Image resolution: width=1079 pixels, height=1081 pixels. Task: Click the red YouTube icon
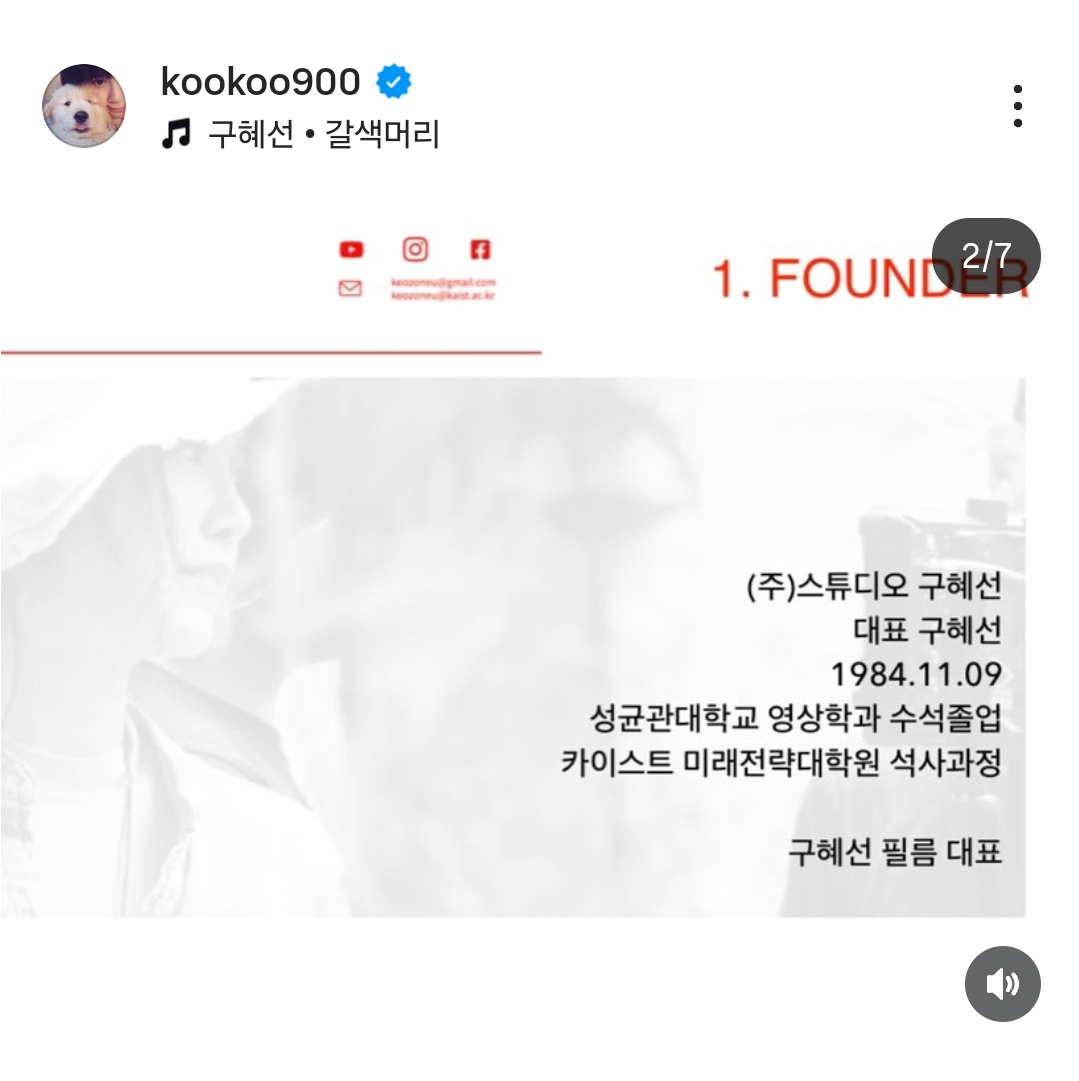(x=351, y=250)
